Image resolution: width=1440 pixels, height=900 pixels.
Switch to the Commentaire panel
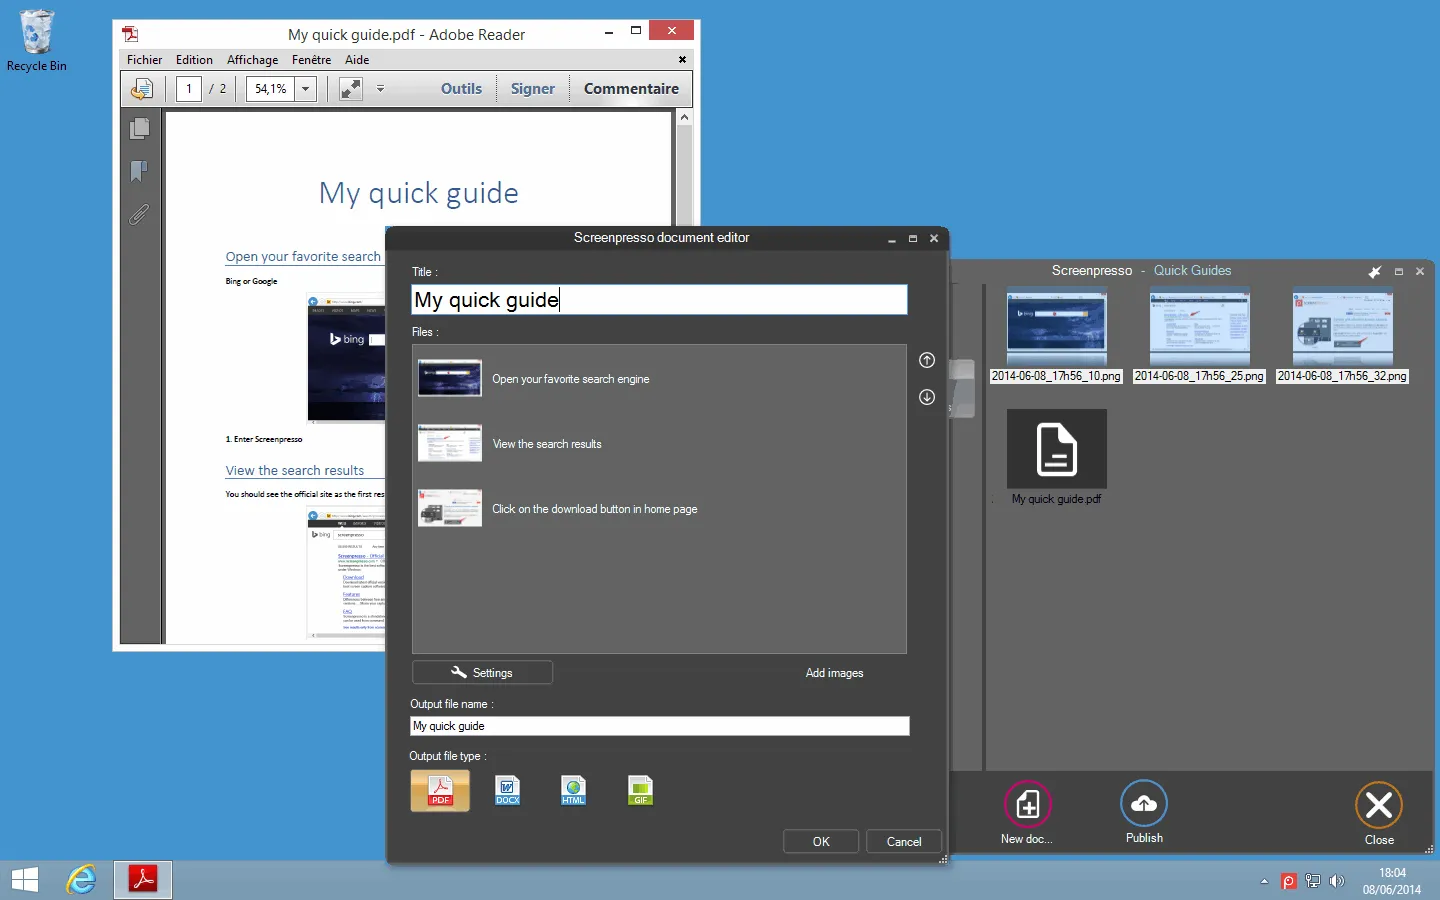631,88
